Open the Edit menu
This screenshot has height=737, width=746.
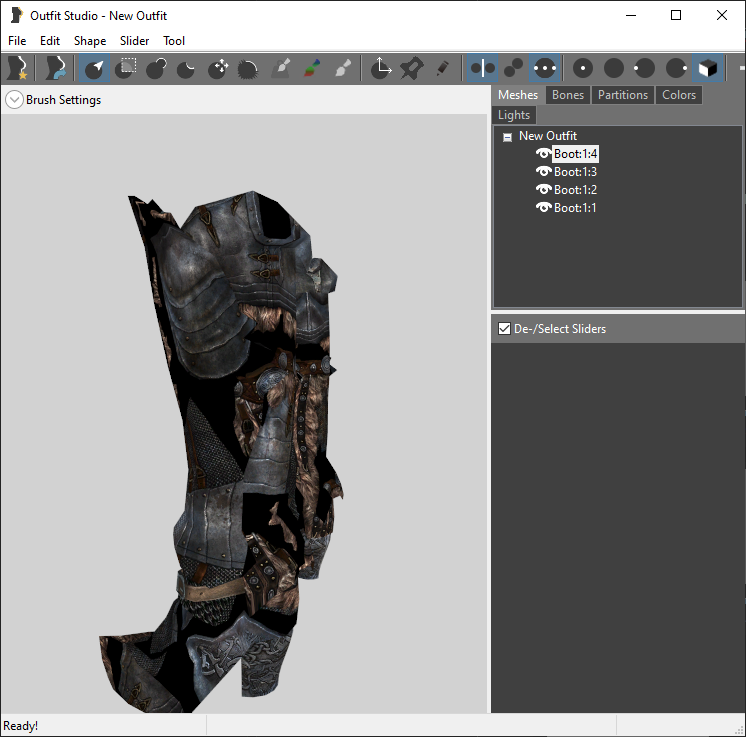click(50, 41)
